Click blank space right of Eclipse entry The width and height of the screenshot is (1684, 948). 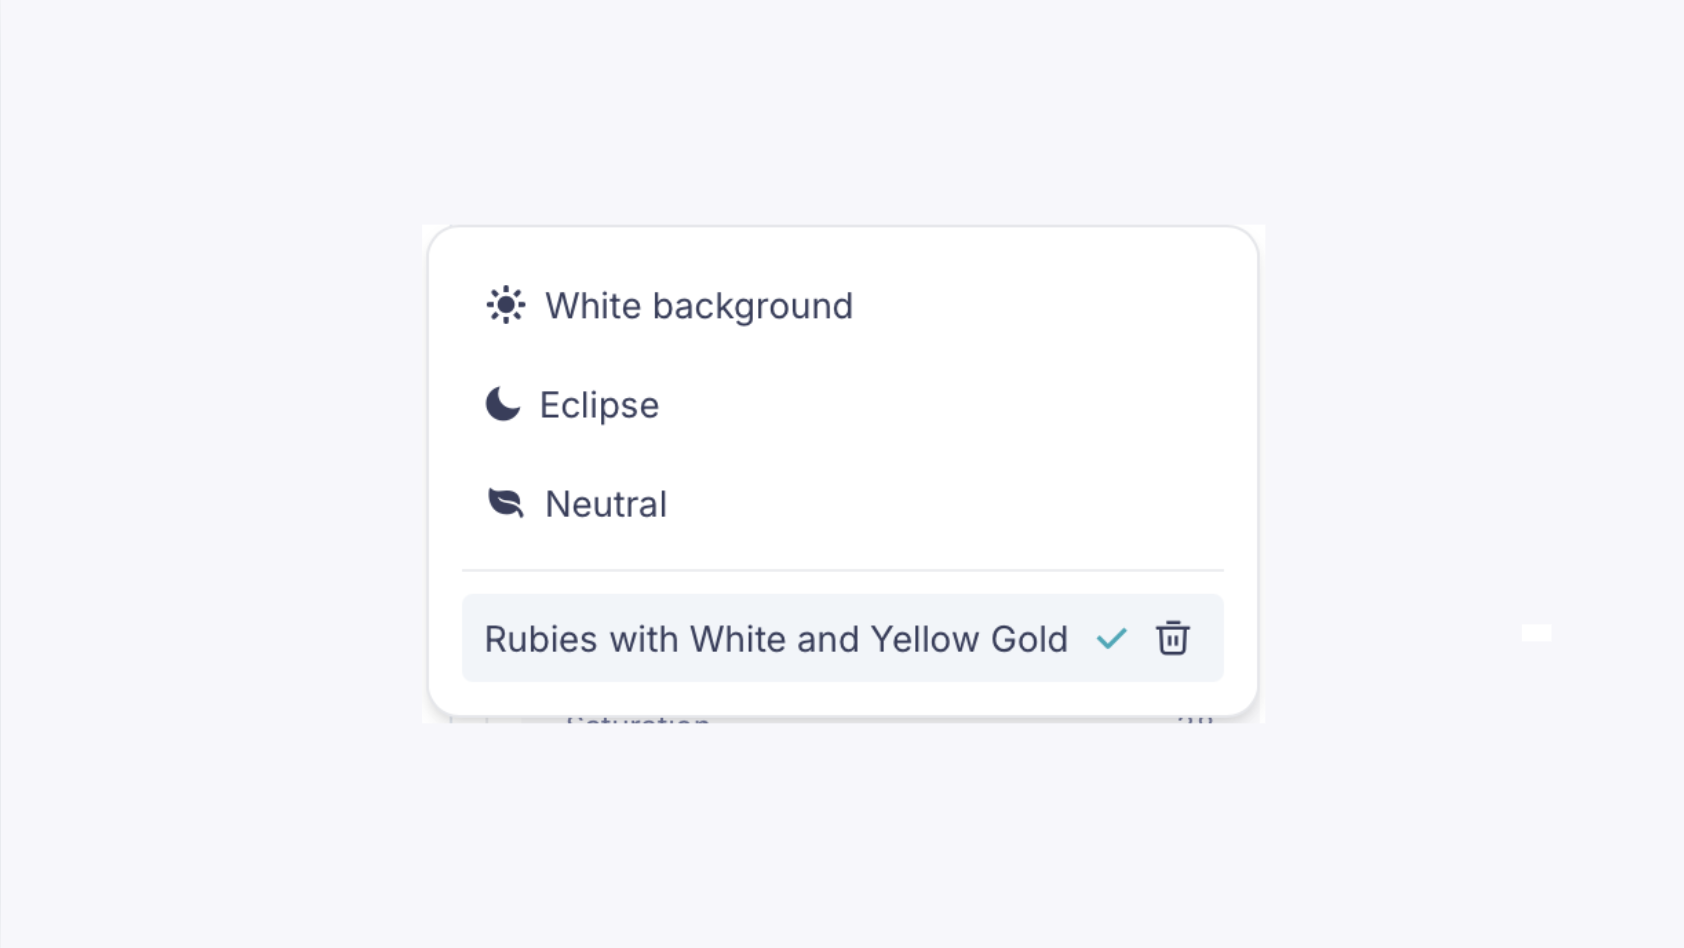pos(940,405)
